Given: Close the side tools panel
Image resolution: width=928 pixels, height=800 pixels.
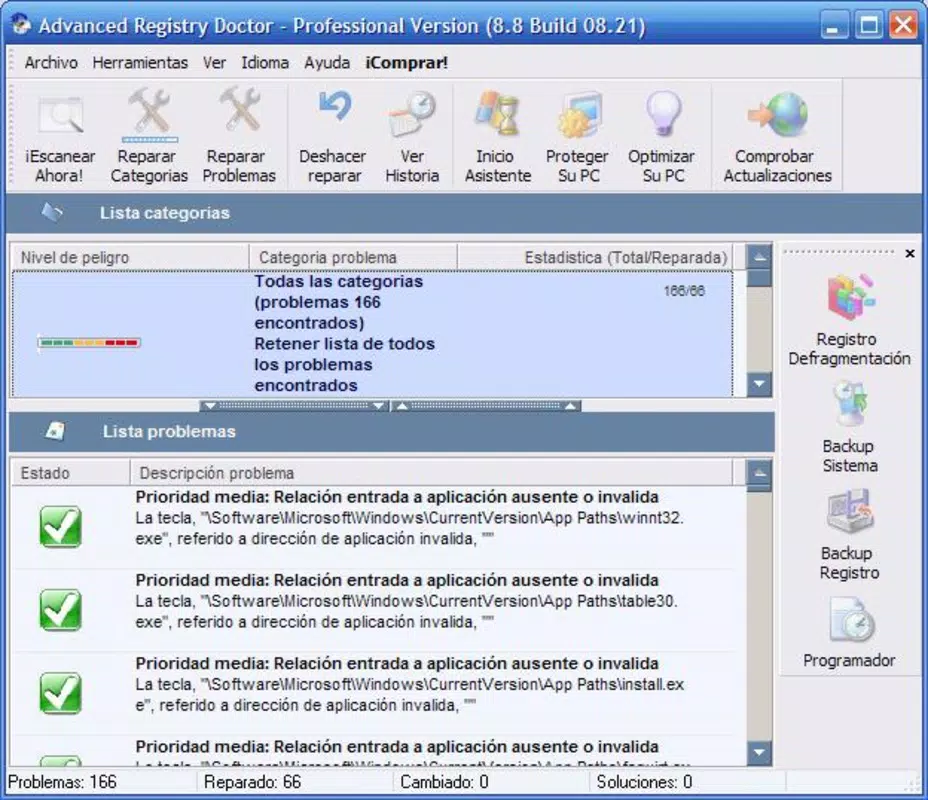Looking at the screenshot, I should (x=910, y=253).
